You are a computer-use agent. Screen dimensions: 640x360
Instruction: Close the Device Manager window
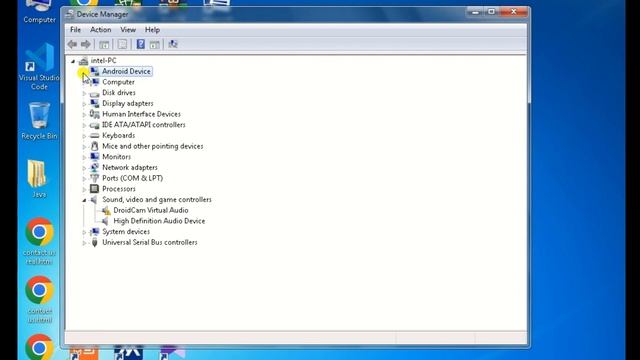pos(514,12)
